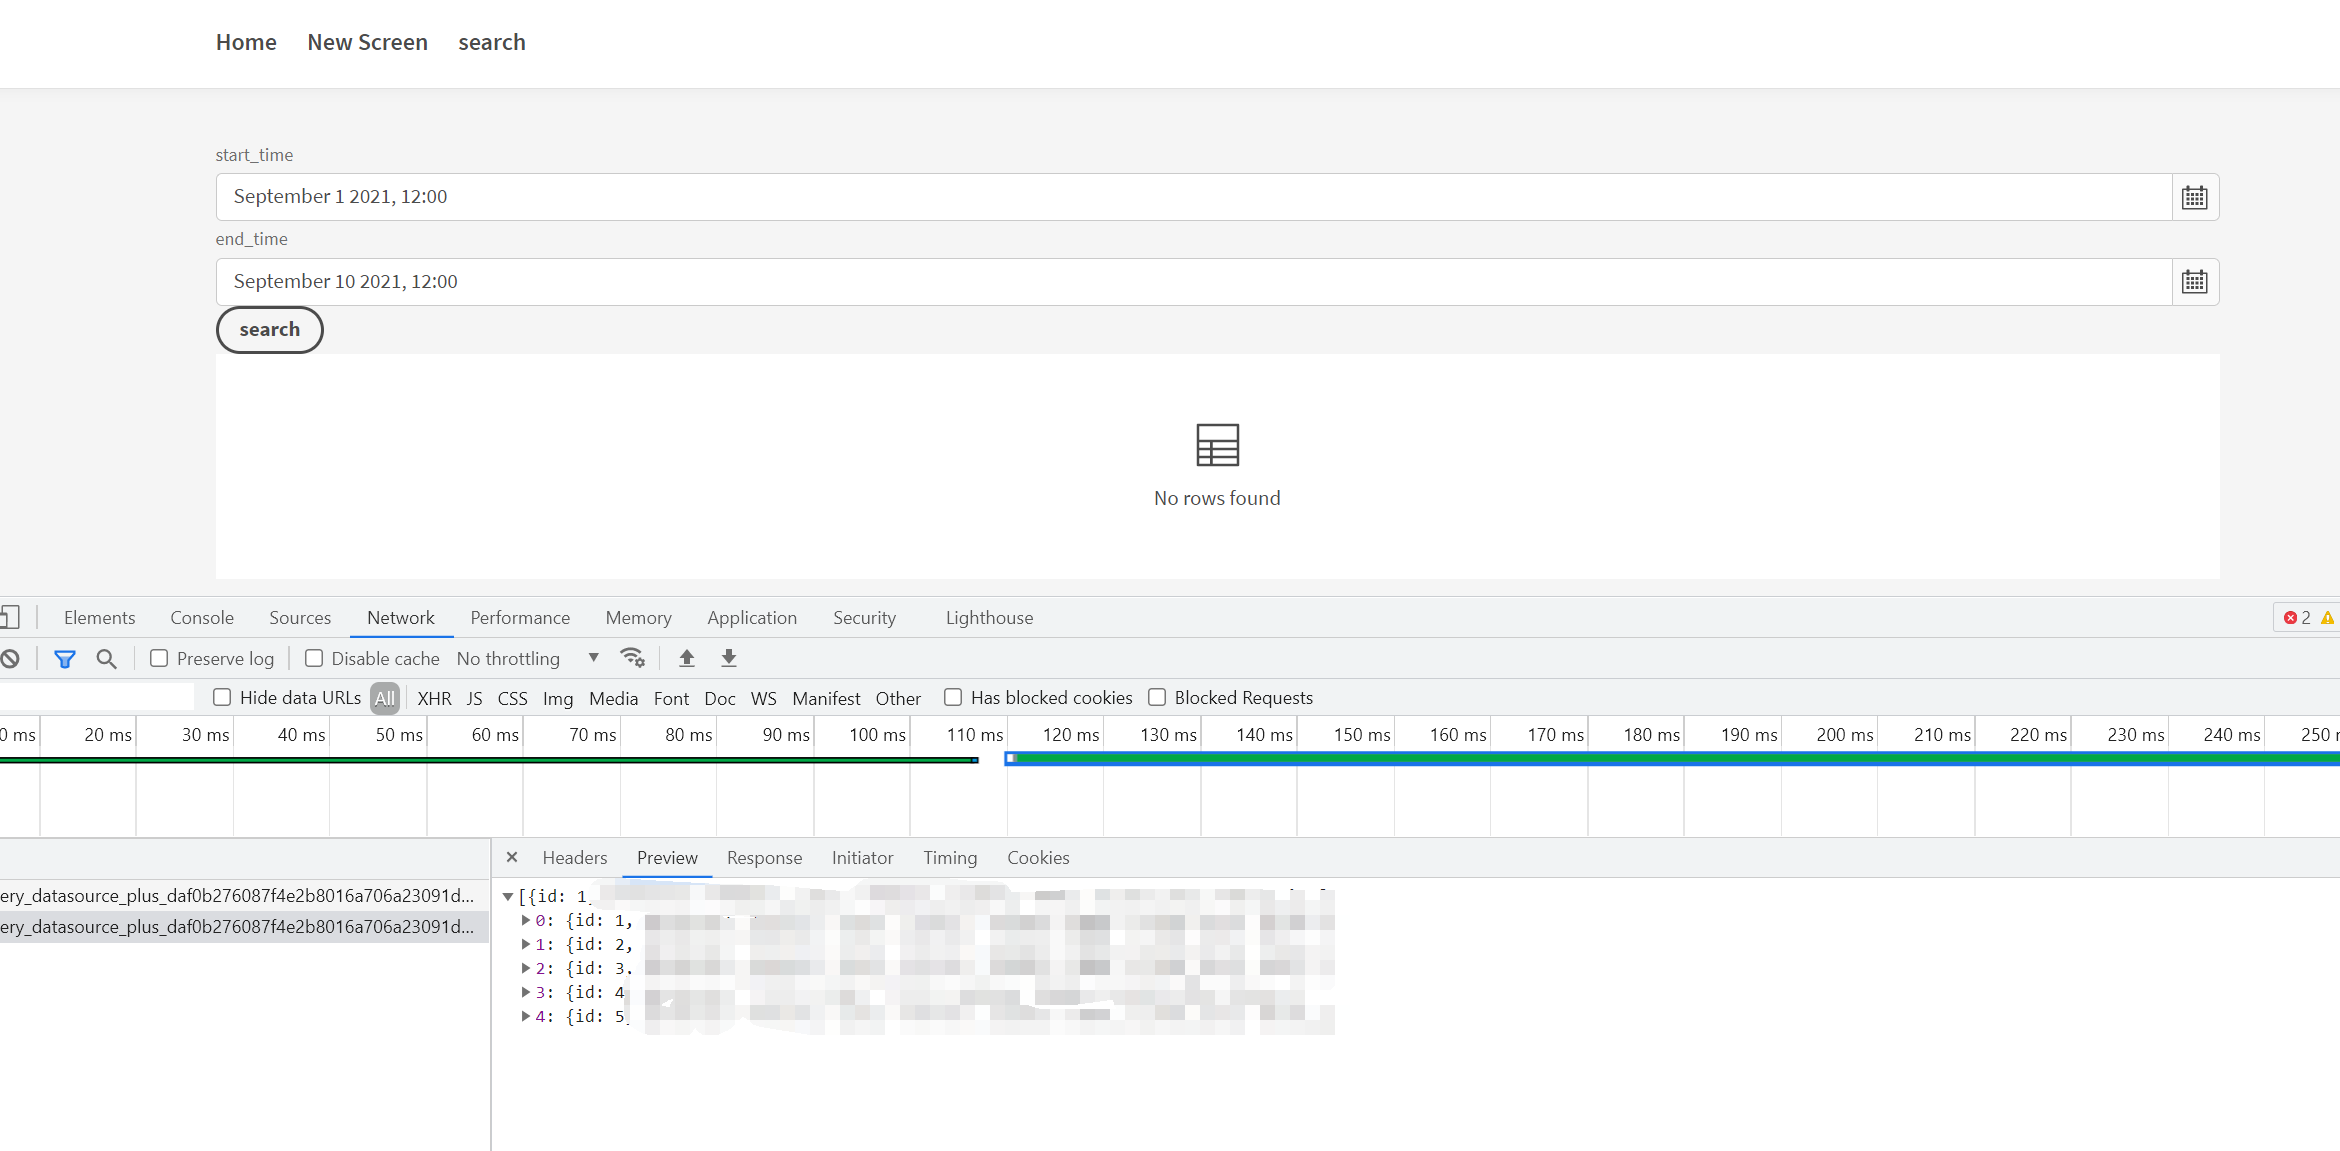Enable the Preserve log checkbox
The height and width of the screenshot is (1151, 2340).
click(x=160, y=658)
